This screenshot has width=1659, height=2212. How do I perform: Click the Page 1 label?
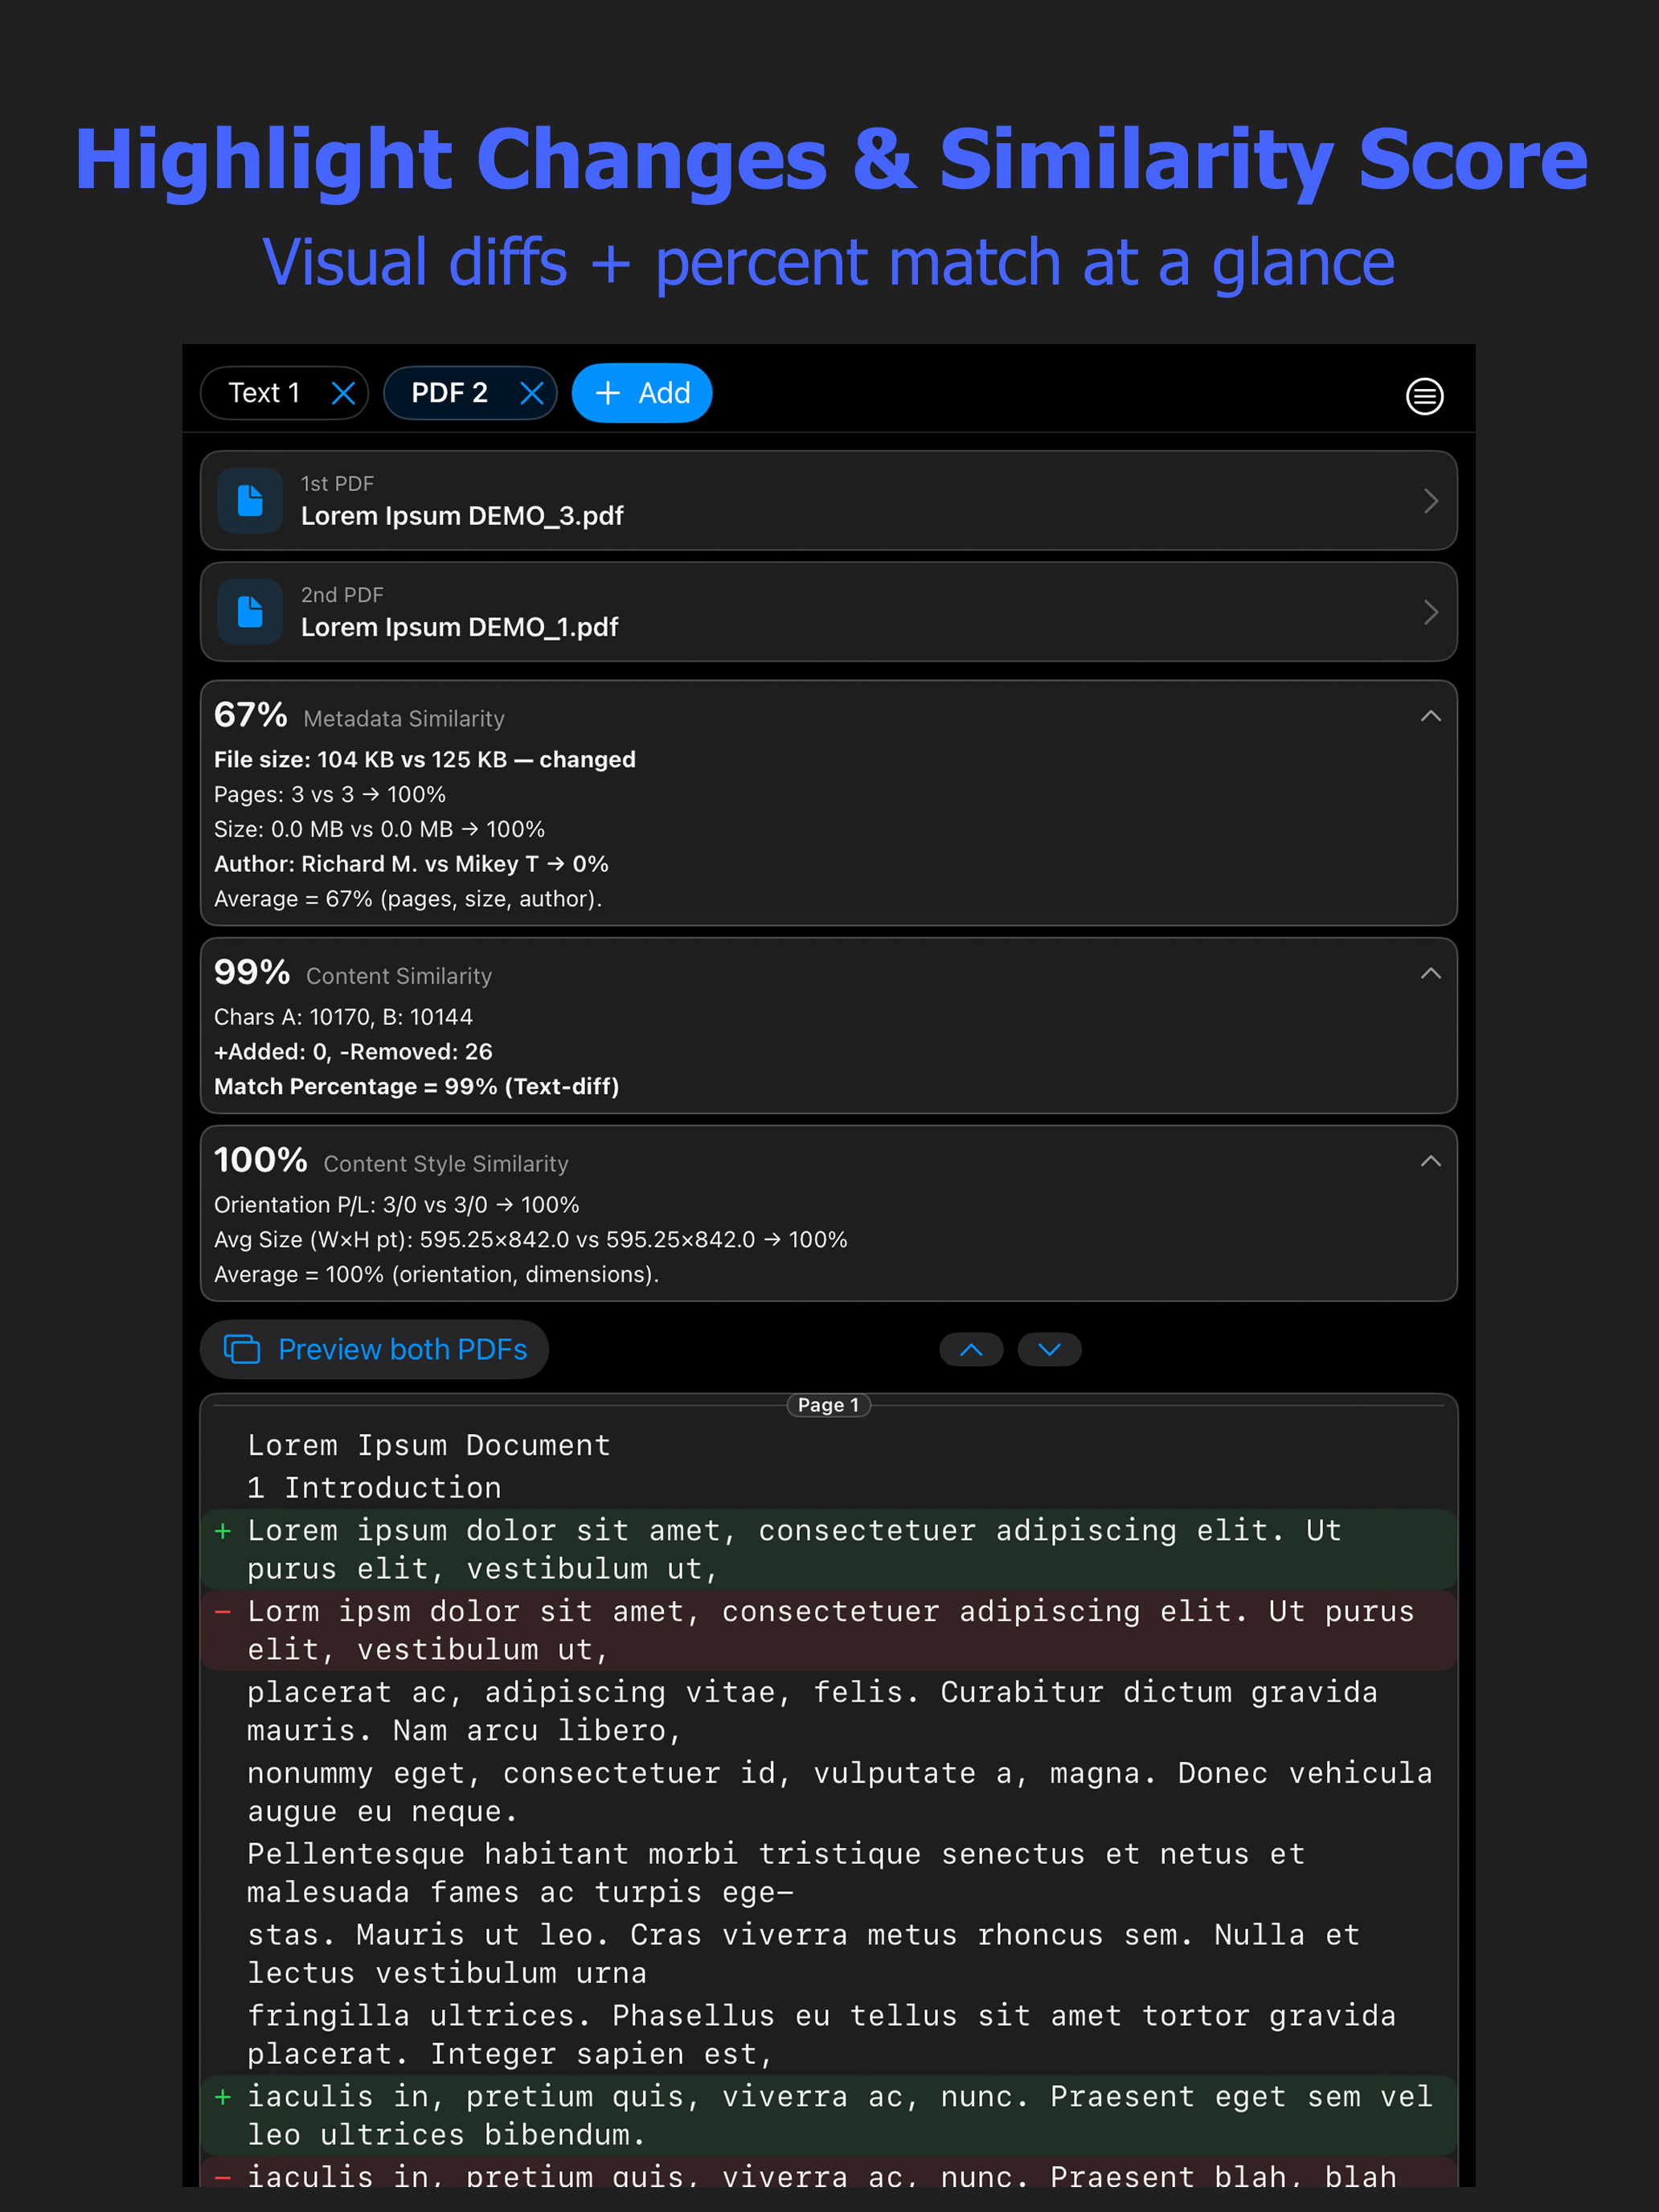(828, 1405)
